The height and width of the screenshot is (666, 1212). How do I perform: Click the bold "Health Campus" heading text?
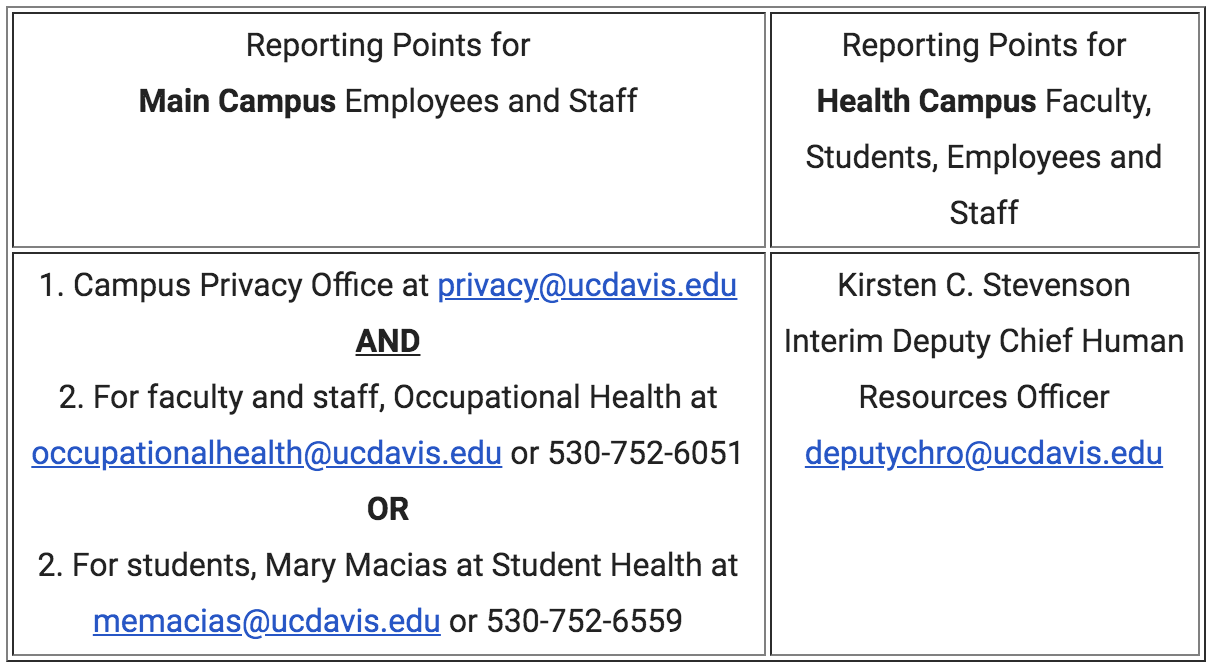coord(926,101)
